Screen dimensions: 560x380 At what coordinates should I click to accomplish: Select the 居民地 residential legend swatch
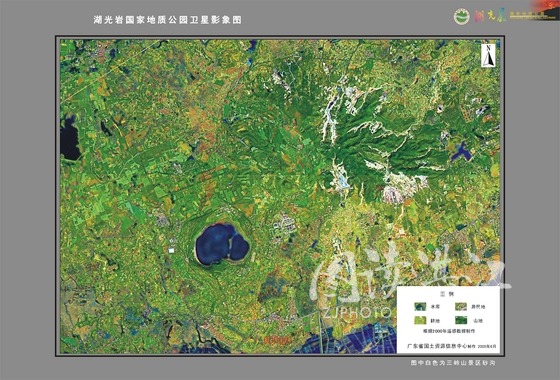click(x=461, y=306)
